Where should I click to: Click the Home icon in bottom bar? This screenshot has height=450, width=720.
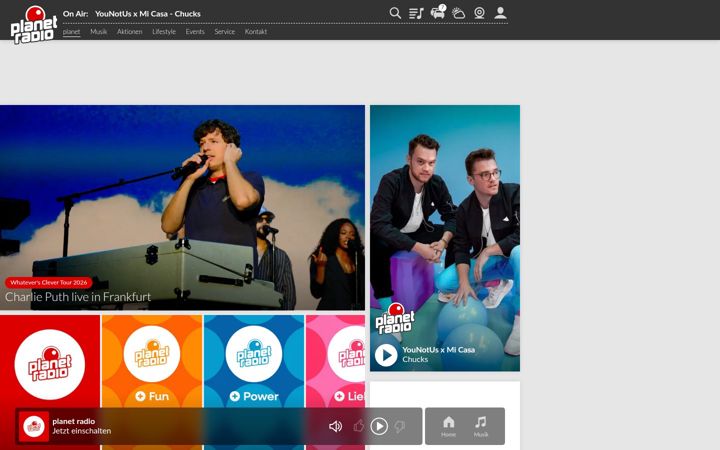click(x=449, y=426)
